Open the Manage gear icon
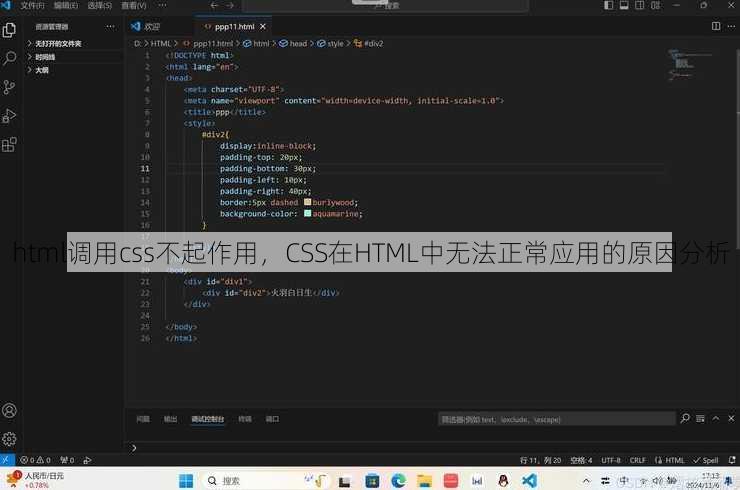Screen dimensions: 740x490 pos(9,439)
